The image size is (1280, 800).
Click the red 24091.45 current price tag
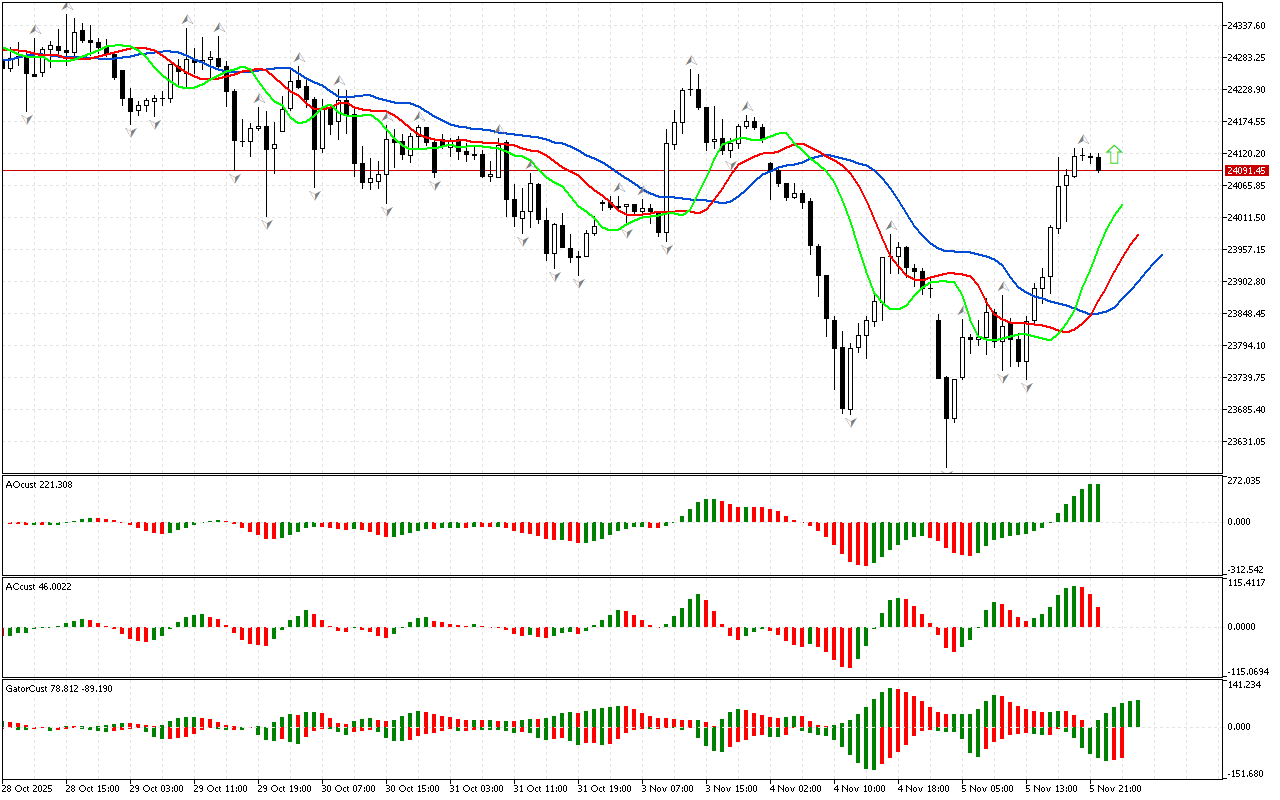coord(1245,171)
